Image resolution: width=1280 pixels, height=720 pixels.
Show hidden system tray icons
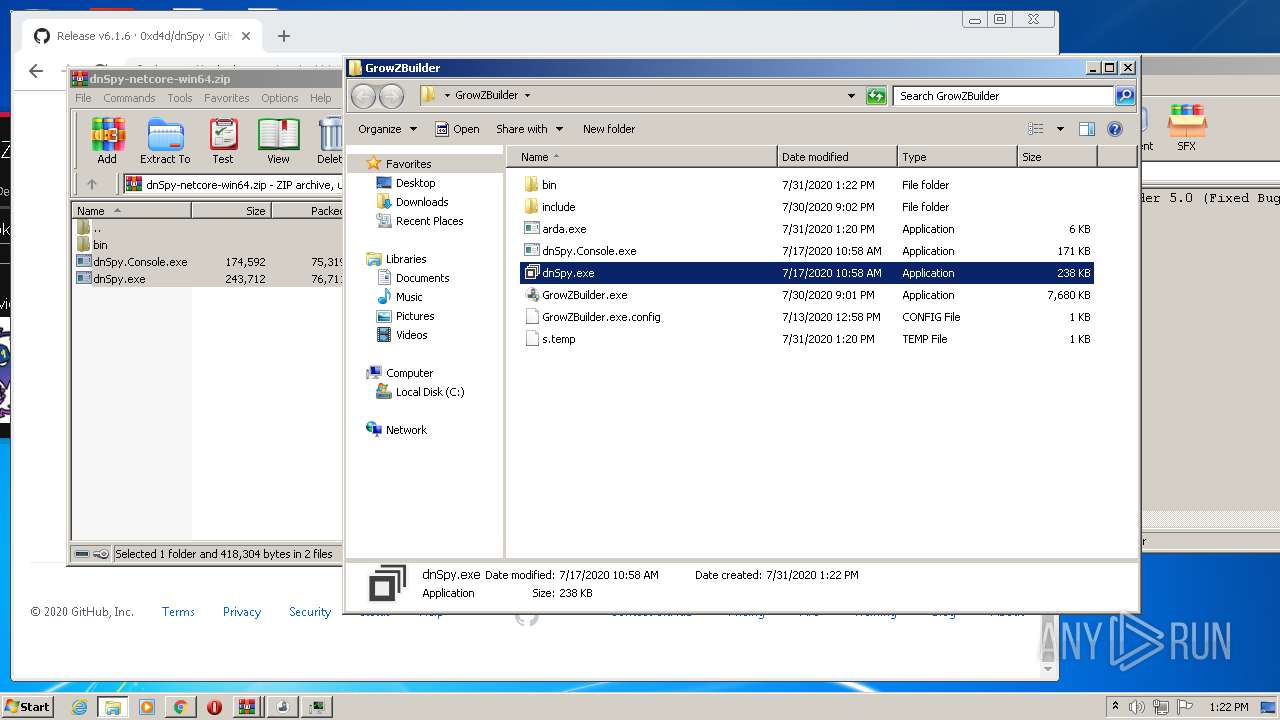point(1115,707)
